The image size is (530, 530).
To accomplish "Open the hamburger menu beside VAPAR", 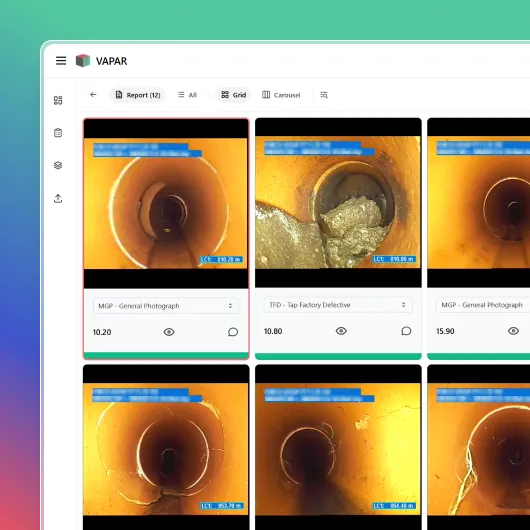I will coord(61,61).
